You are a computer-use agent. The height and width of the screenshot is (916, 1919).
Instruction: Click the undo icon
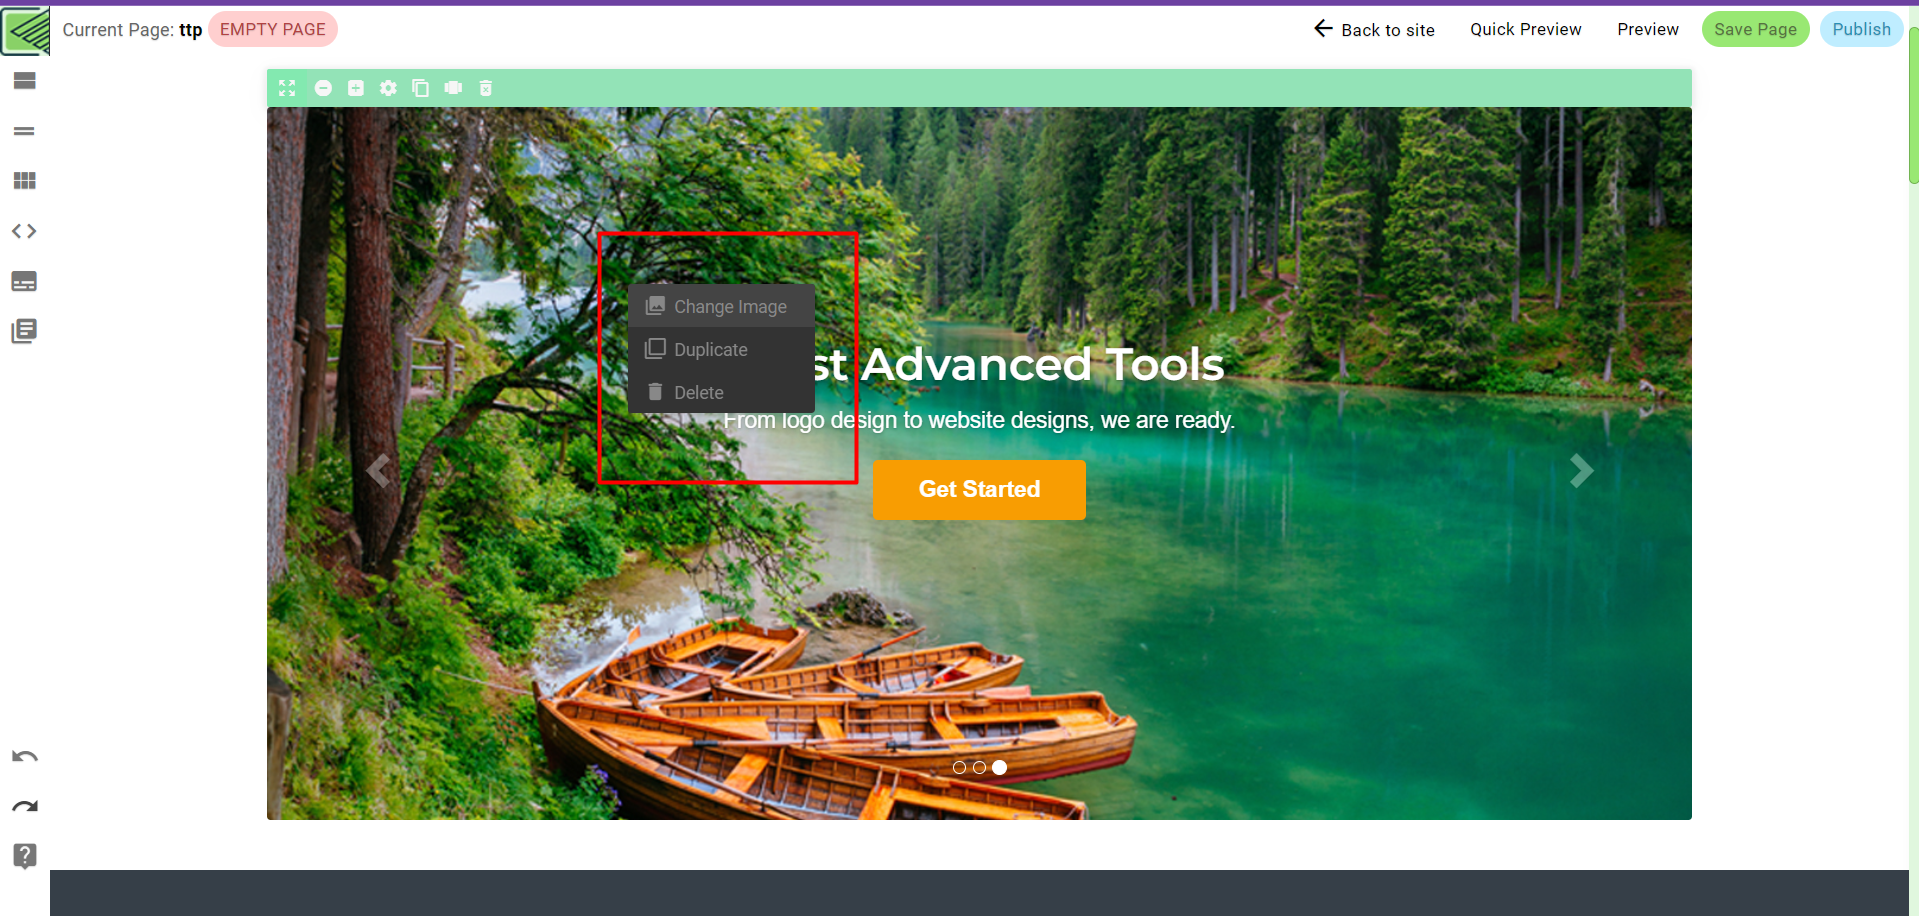(x=24, y=756)
